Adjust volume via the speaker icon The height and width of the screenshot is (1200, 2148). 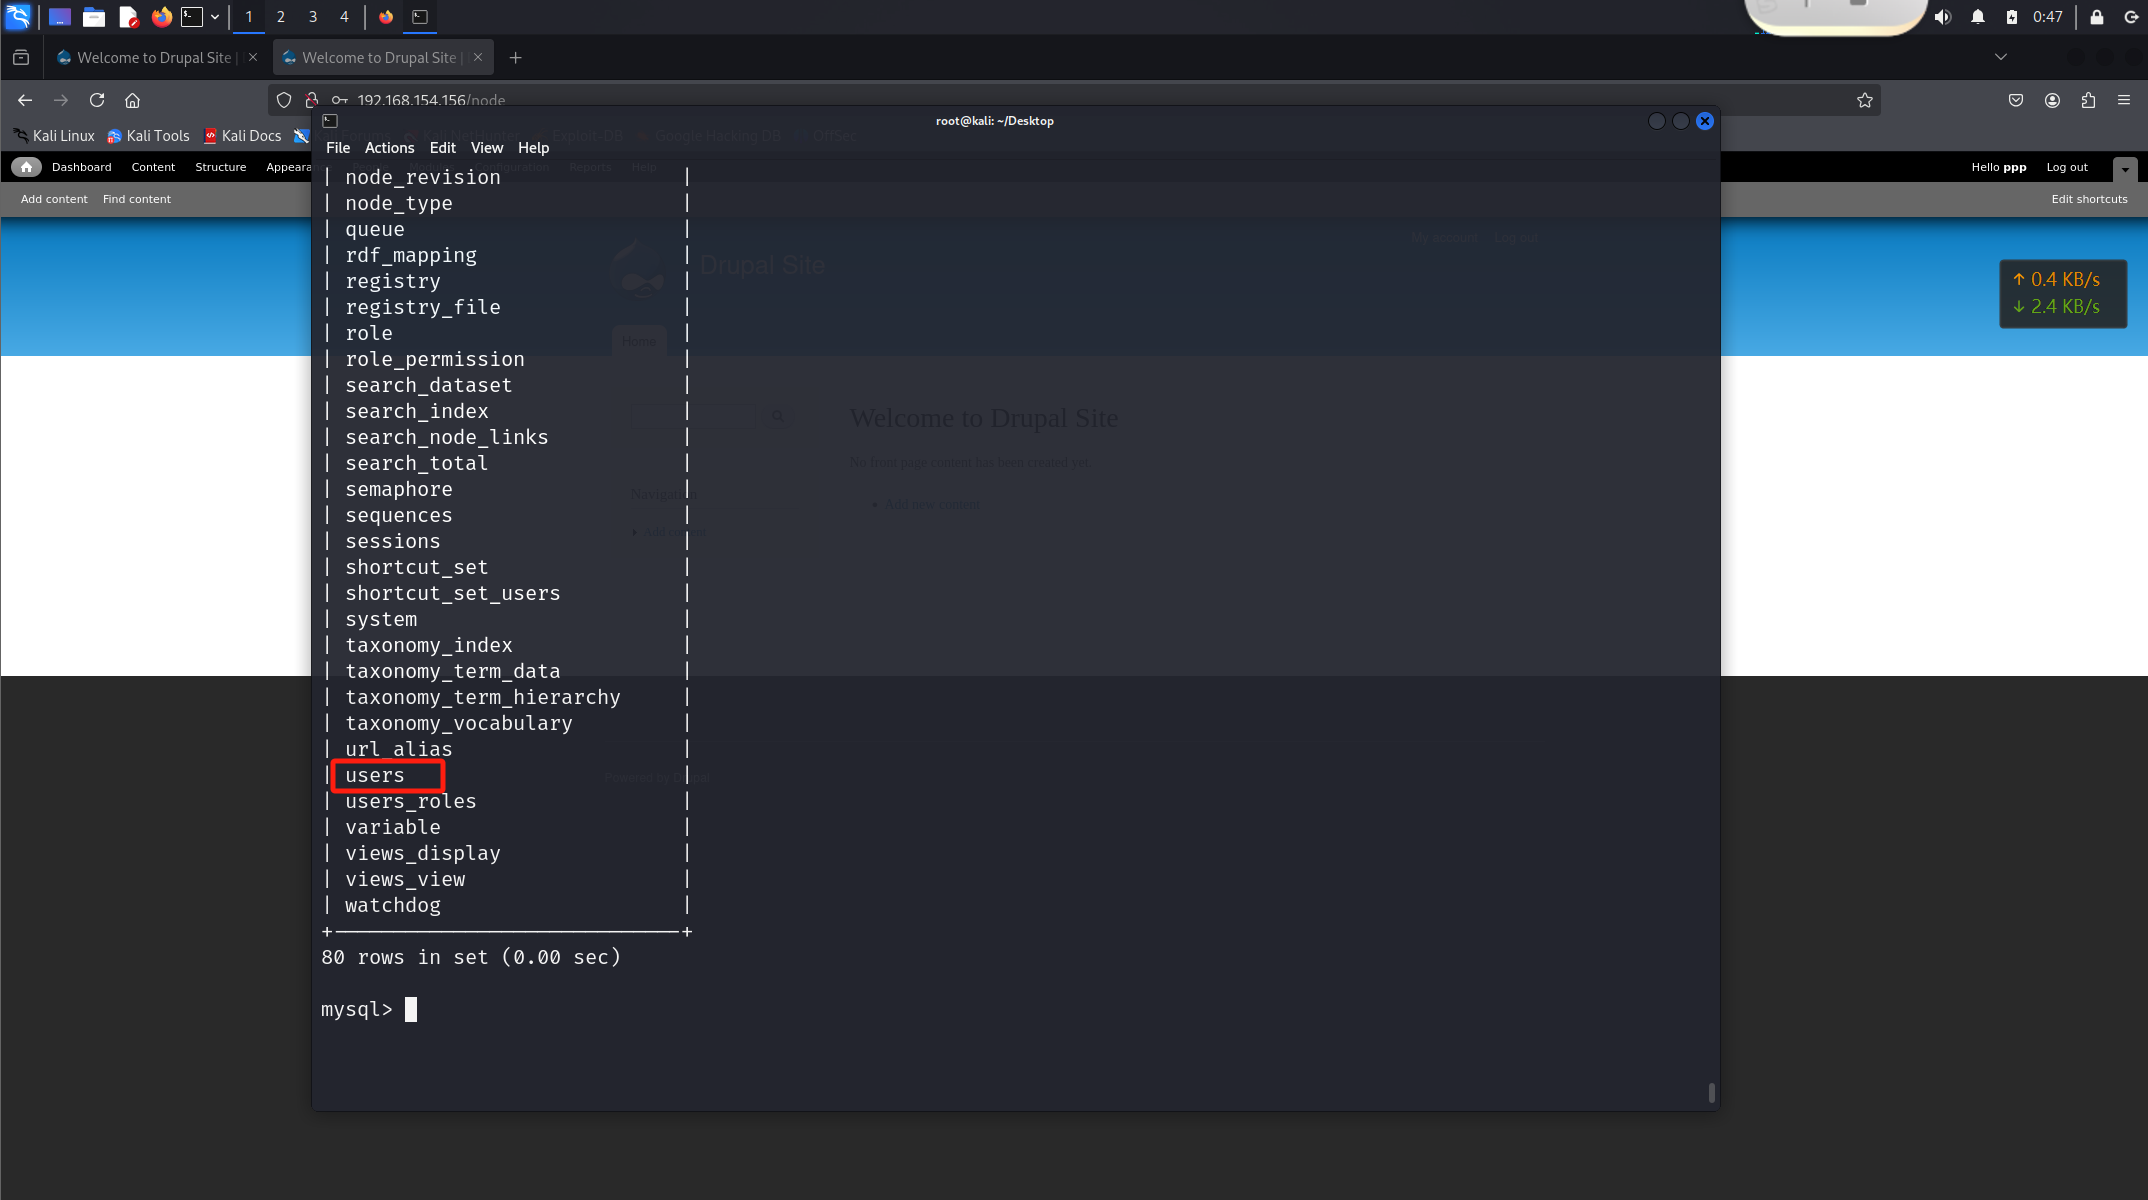(1941, 17)
